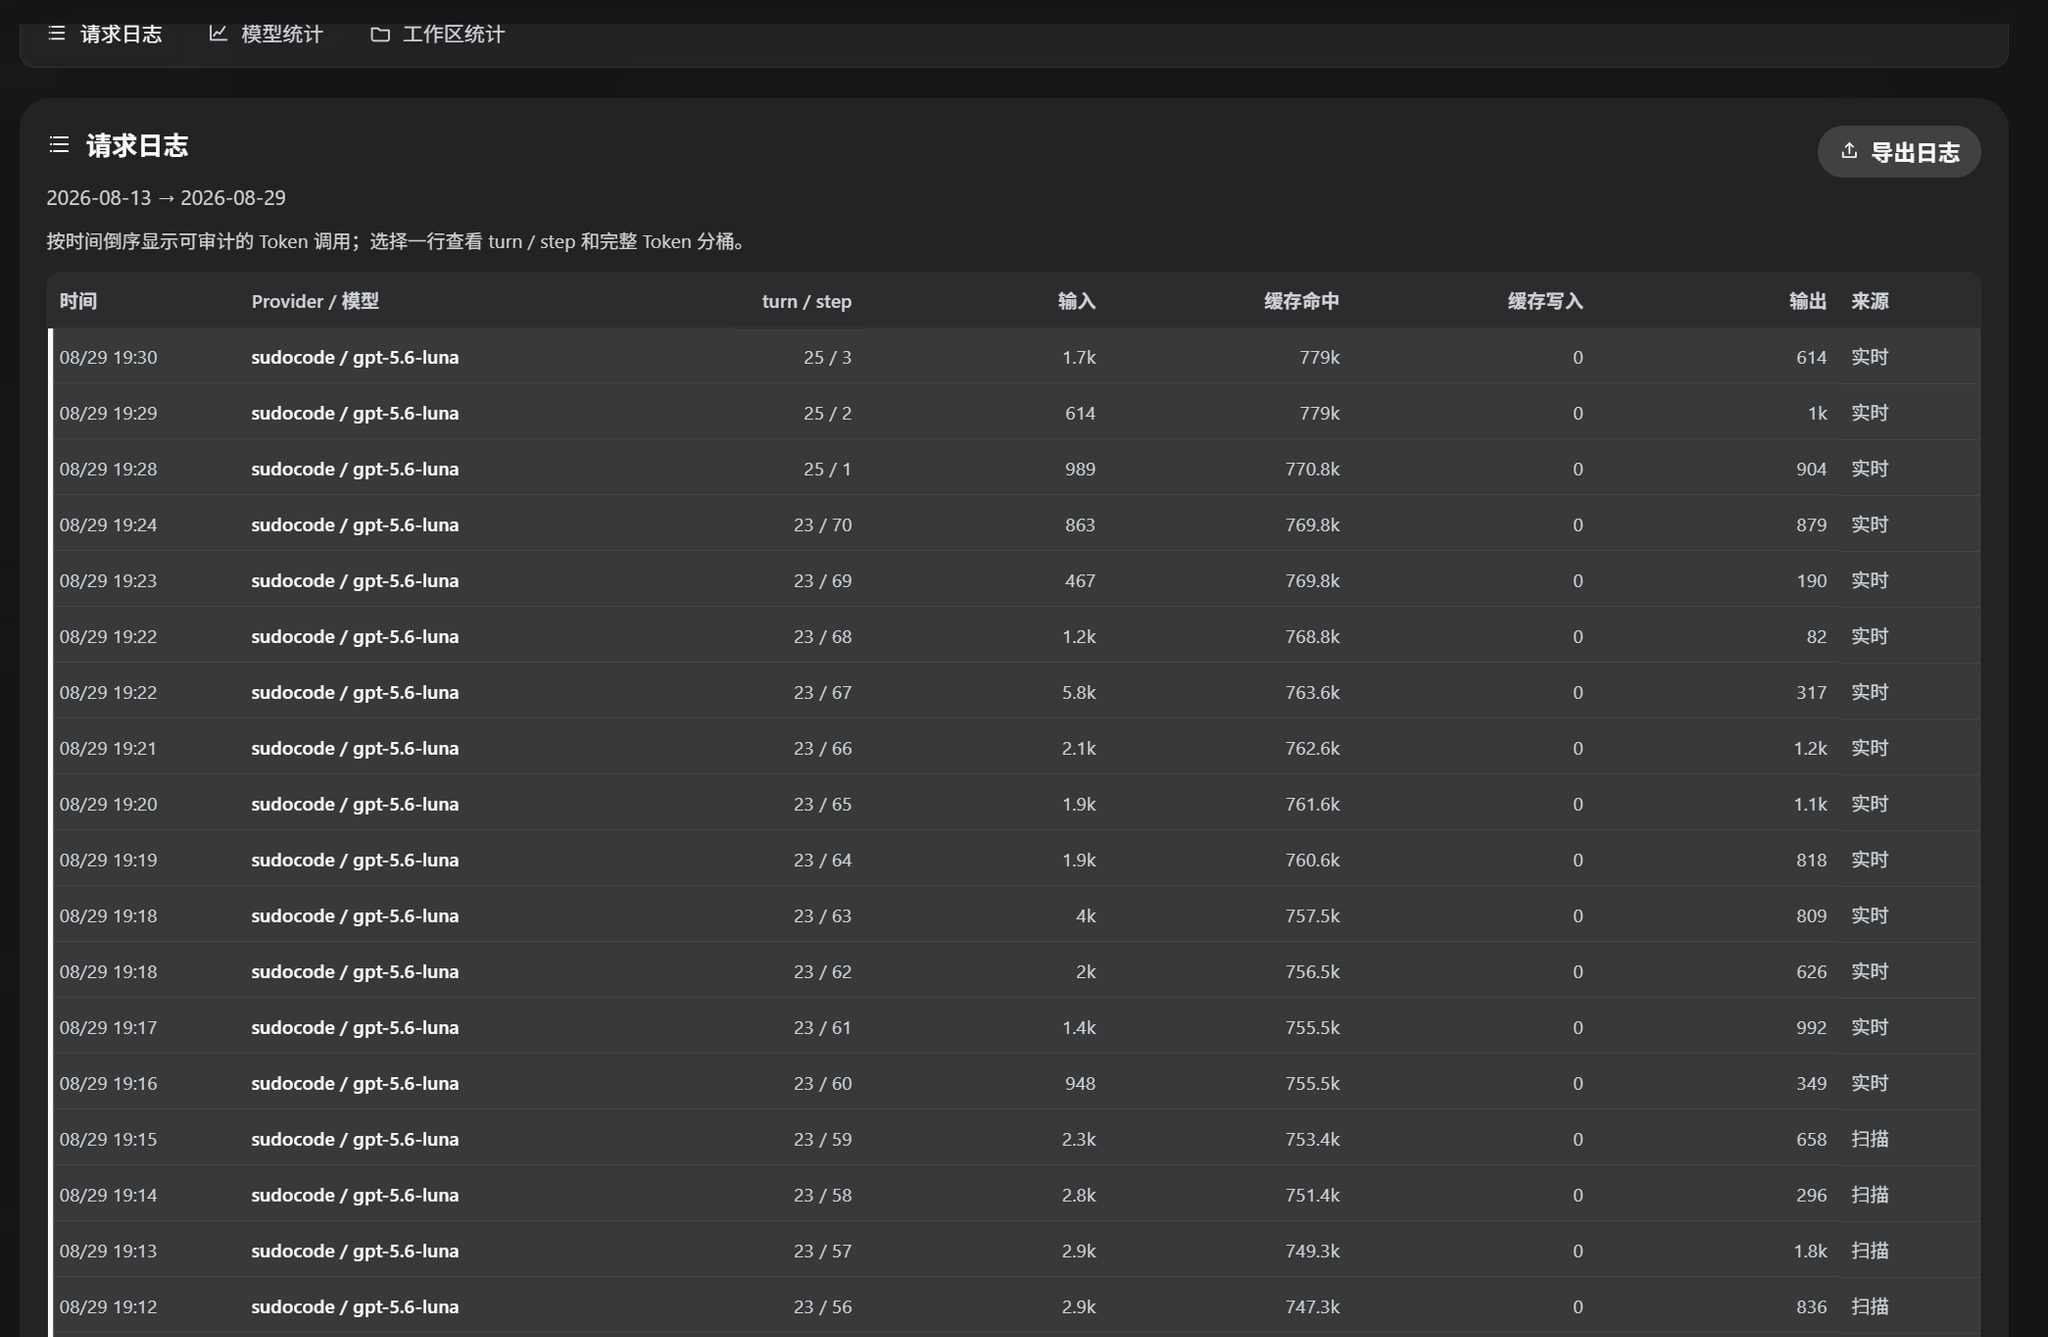The width and height of the screenshot is (2048, 1337).
Task: Click the 导出日志 button
Action: pyautogui.click(x=1898, y=152)
